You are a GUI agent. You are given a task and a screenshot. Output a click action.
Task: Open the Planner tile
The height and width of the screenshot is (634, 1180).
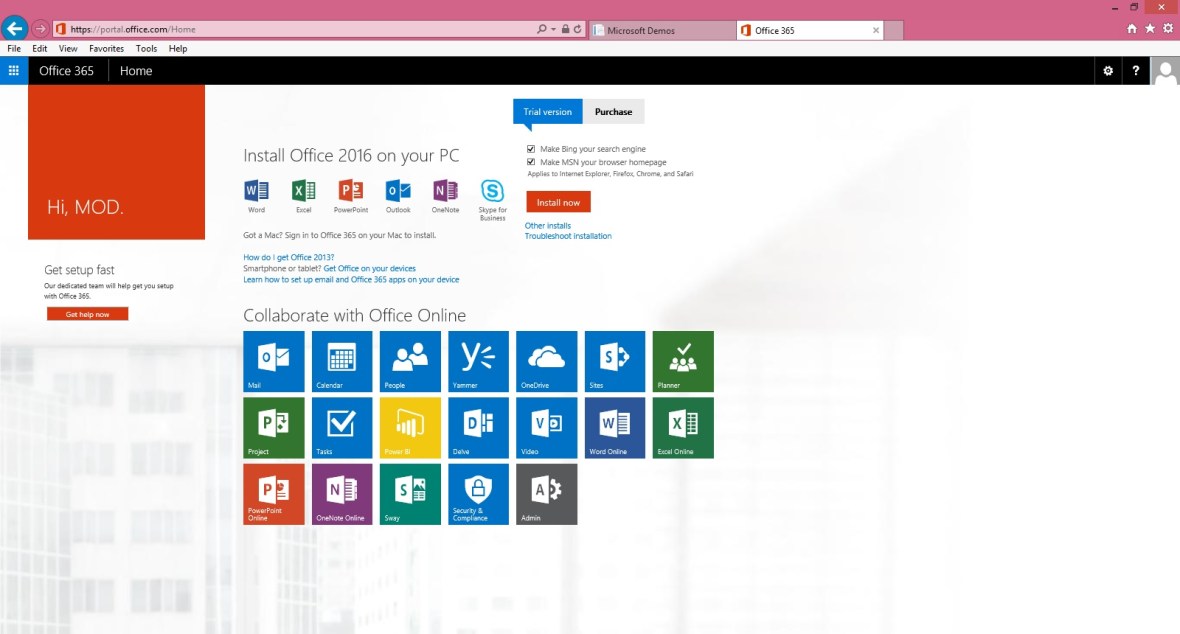coord(683,361)
